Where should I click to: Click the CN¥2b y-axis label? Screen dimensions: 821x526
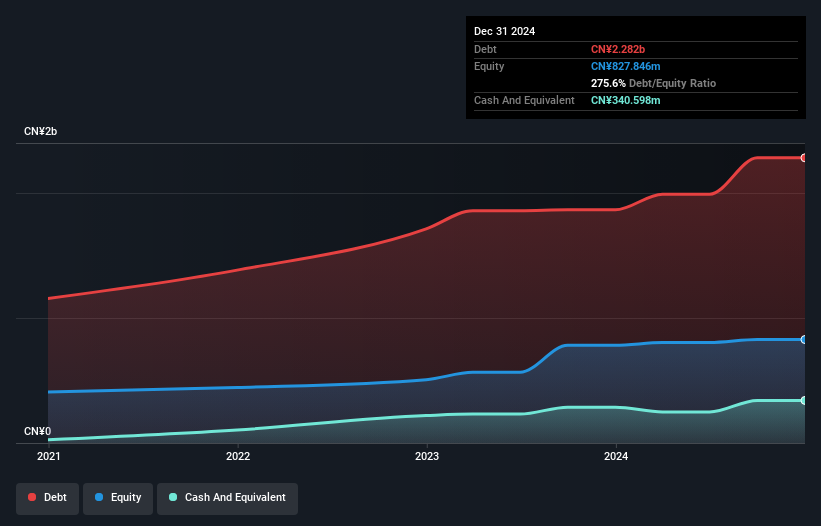coord(40,131)
